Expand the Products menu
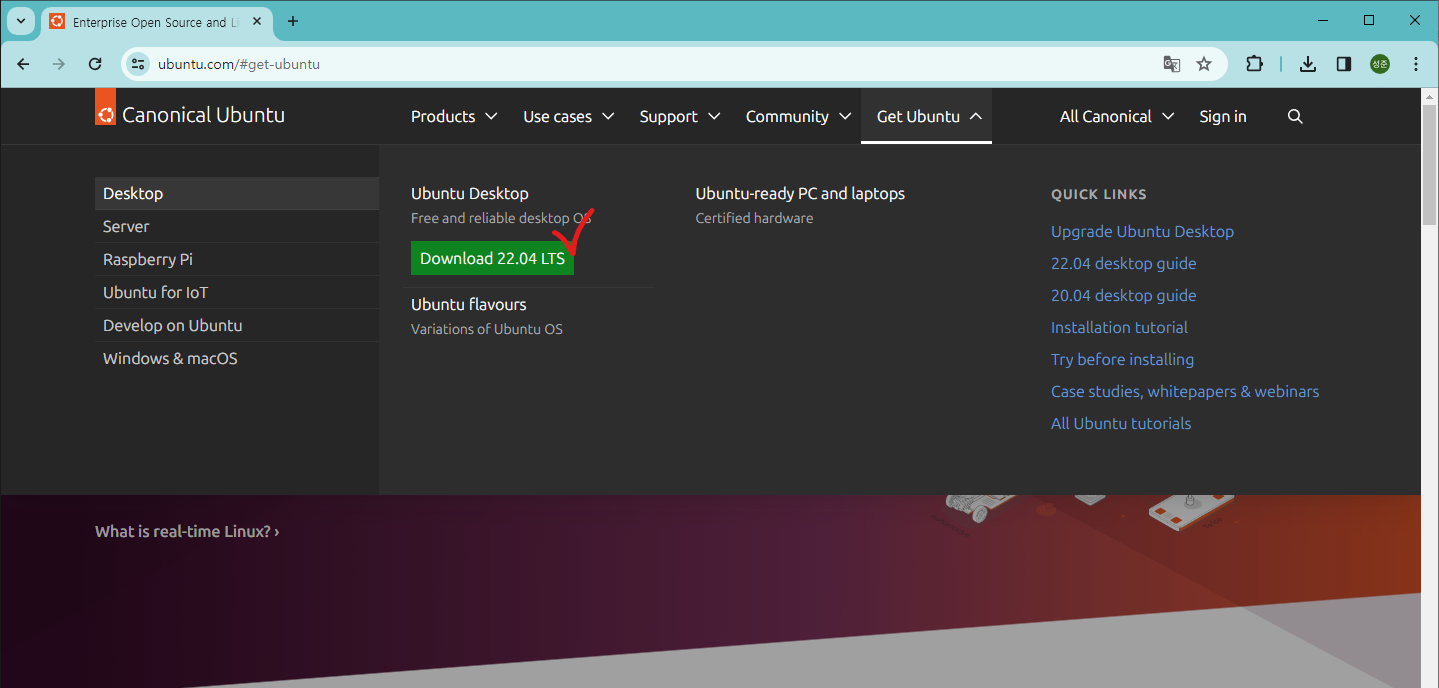The width and height of the screenshot is (1439, 688). coord(454,117)
